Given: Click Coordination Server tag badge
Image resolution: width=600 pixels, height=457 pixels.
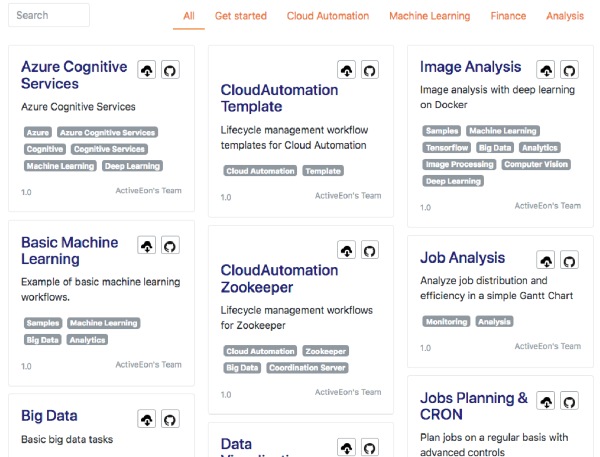Looking at the screenshot, I should [x=307, y=368].
